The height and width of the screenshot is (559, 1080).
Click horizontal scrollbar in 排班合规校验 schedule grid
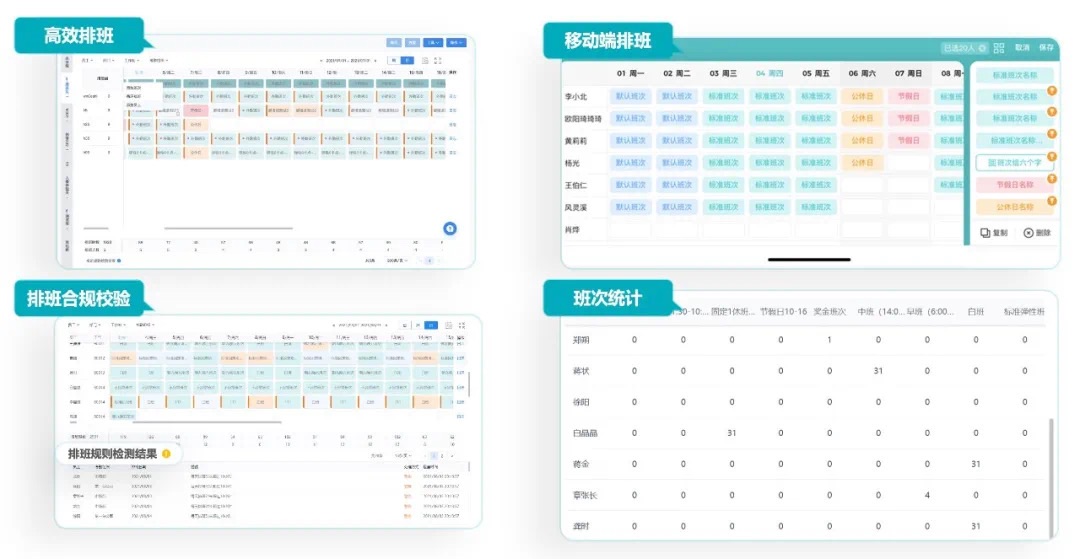(x=207, y=422)
